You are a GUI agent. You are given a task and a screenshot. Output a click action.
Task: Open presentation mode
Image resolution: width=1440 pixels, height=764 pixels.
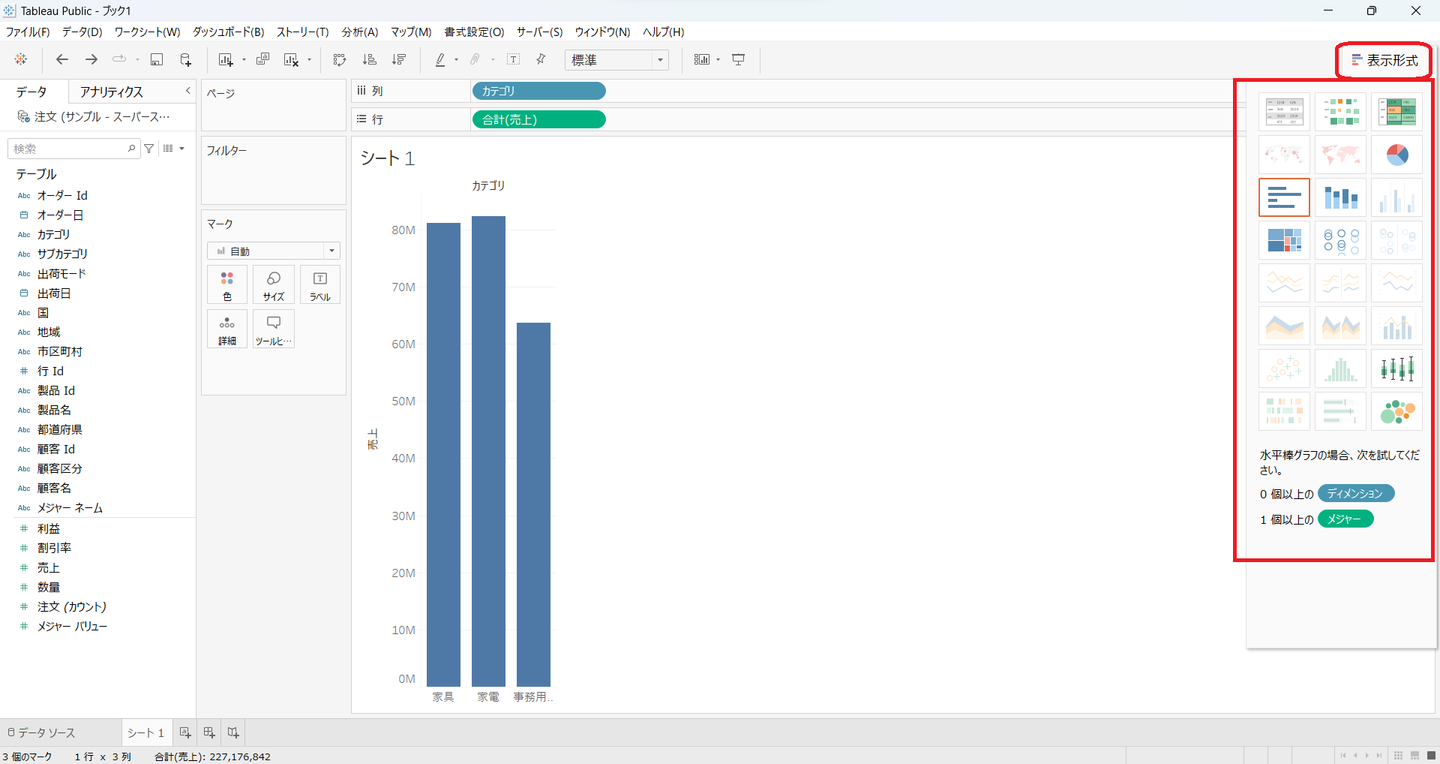click(x=739, y=60)
